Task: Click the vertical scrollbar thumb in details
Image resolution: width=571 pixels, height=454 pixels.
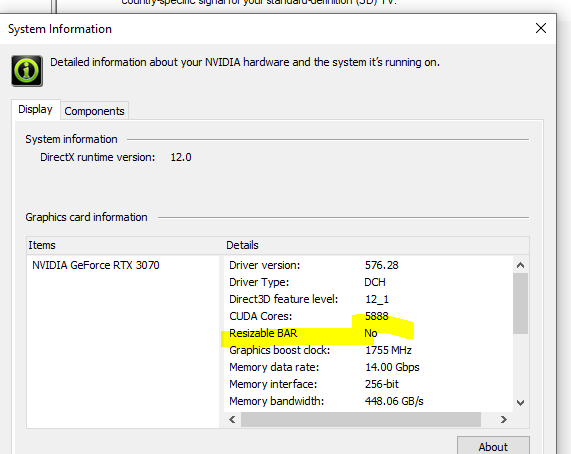Action: 520,303
